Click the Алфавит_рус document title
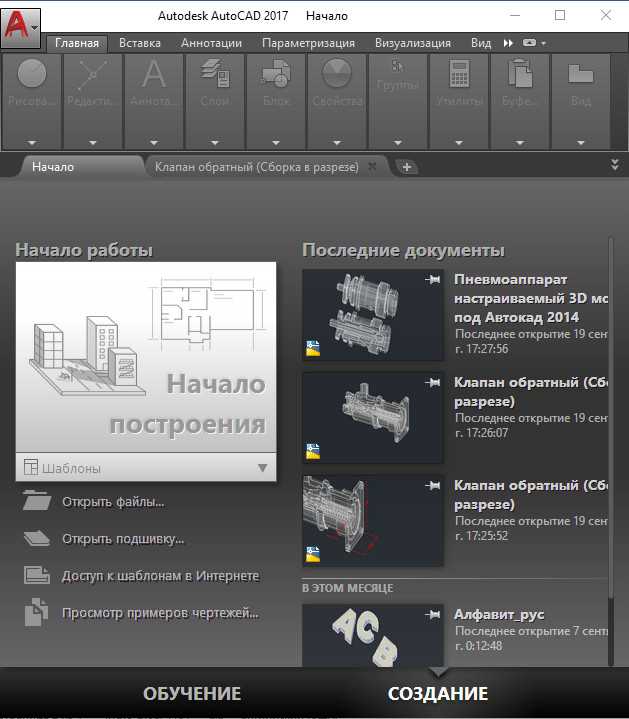 [x=499, y=614]
